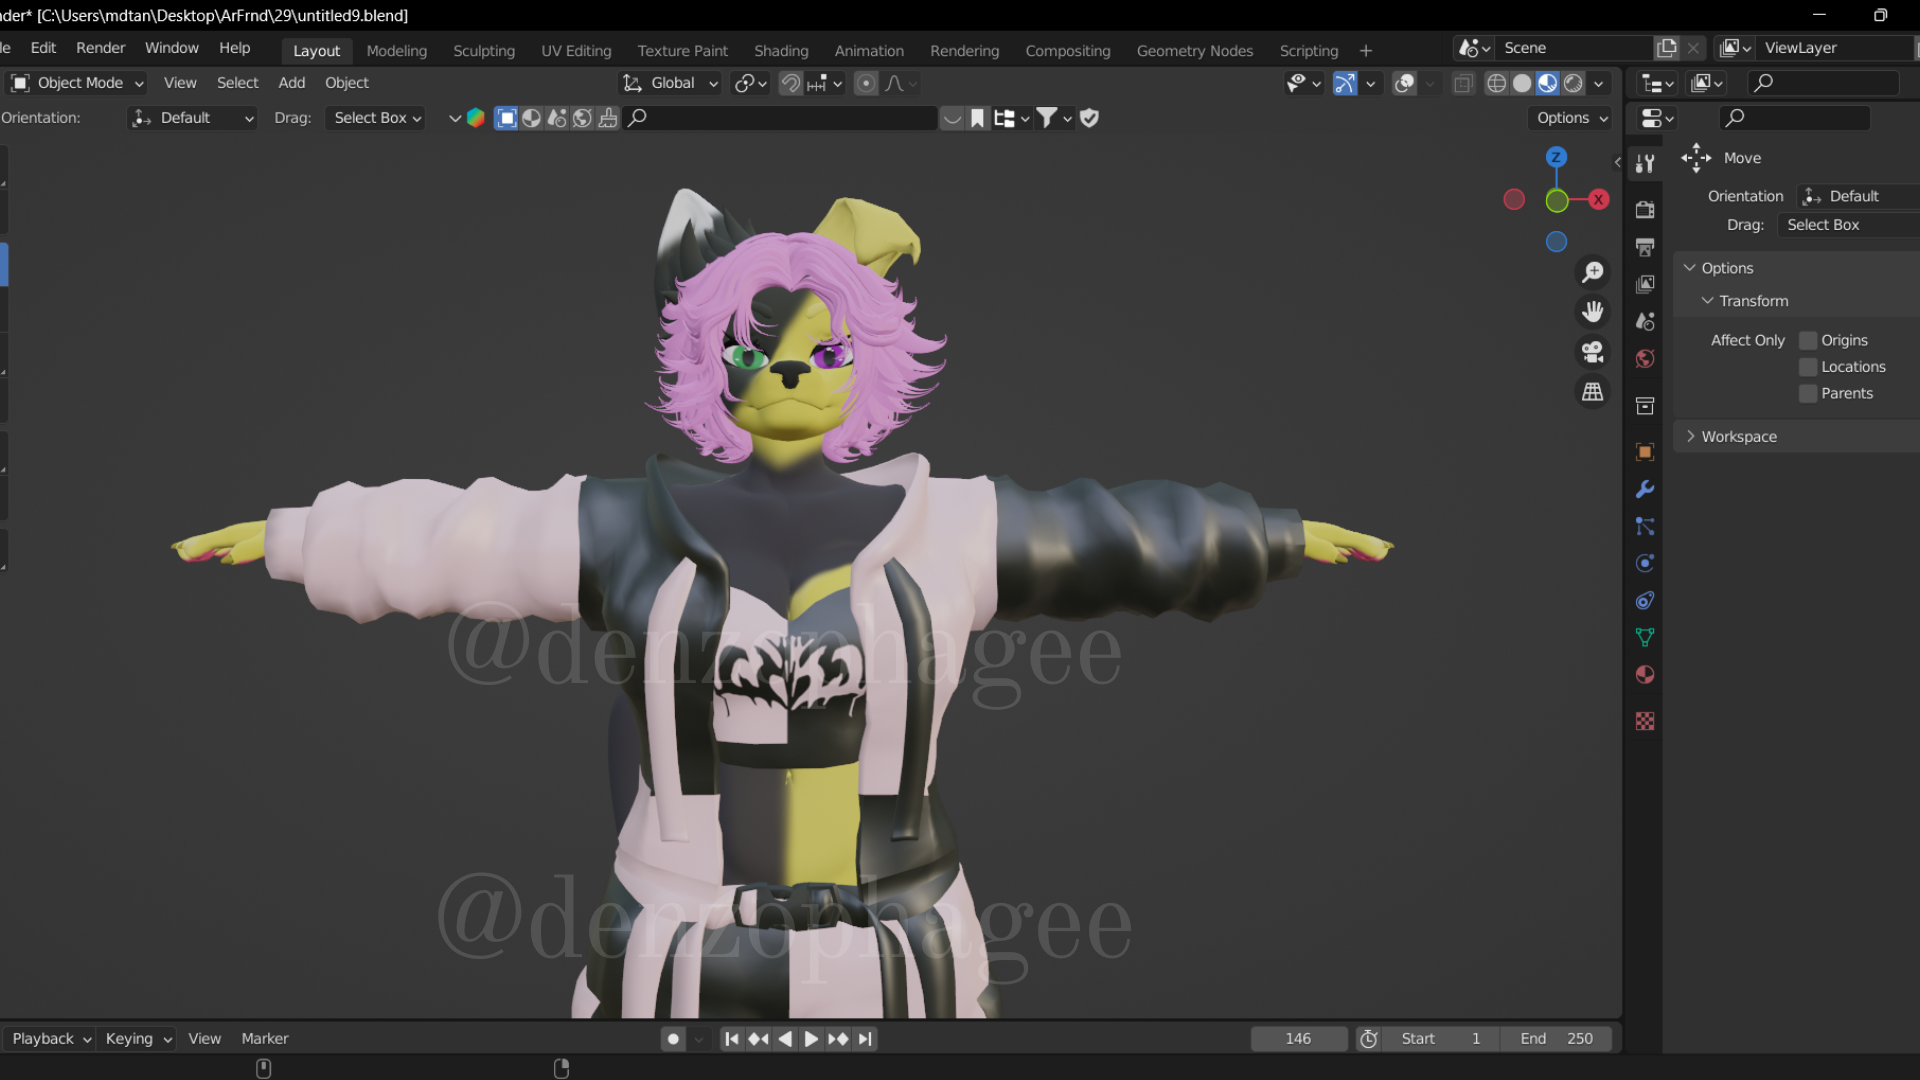Expand the Workspace panel
This screenshot has height=1080, width=1920.
pos(1738,437)
